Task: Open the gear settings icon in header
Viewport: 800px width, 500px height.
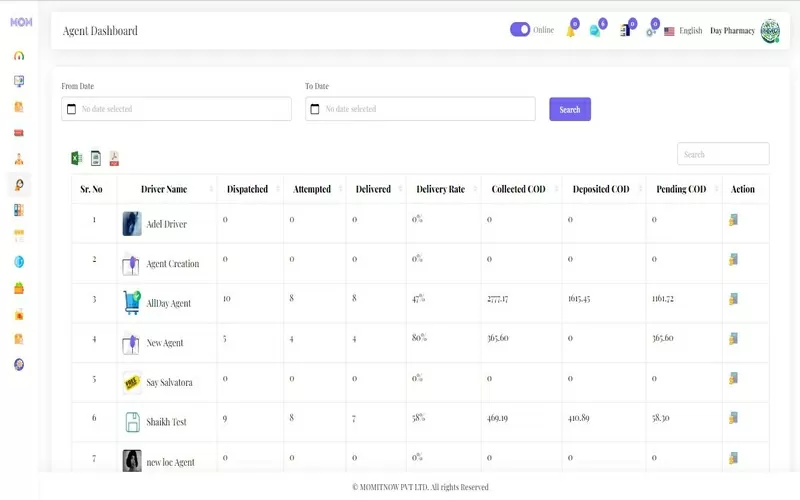Action: [652, 30]
